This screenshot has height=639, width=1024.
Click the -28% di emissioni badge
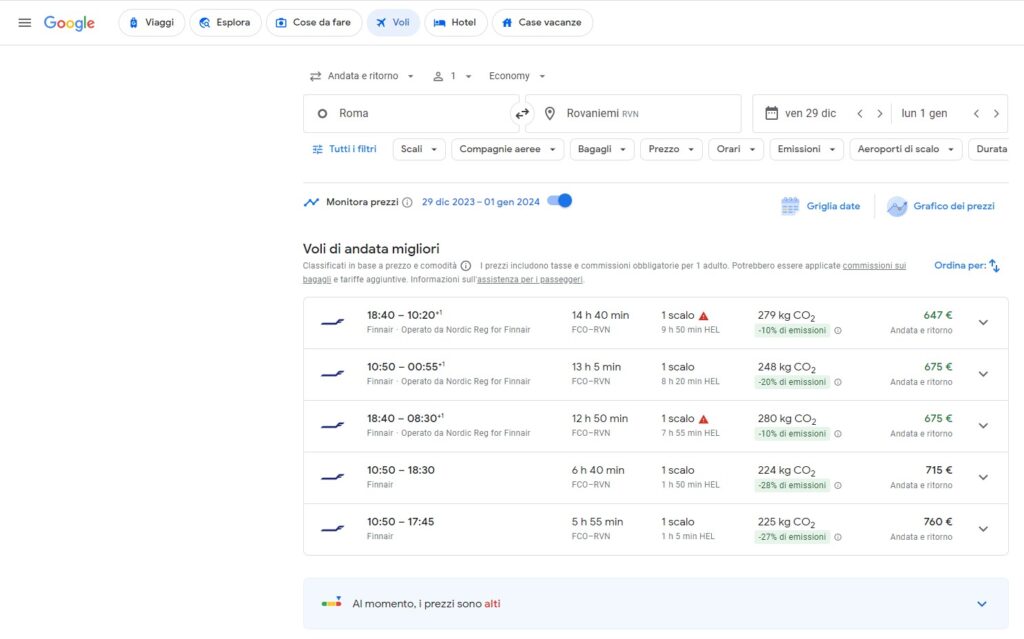(792, 485)
